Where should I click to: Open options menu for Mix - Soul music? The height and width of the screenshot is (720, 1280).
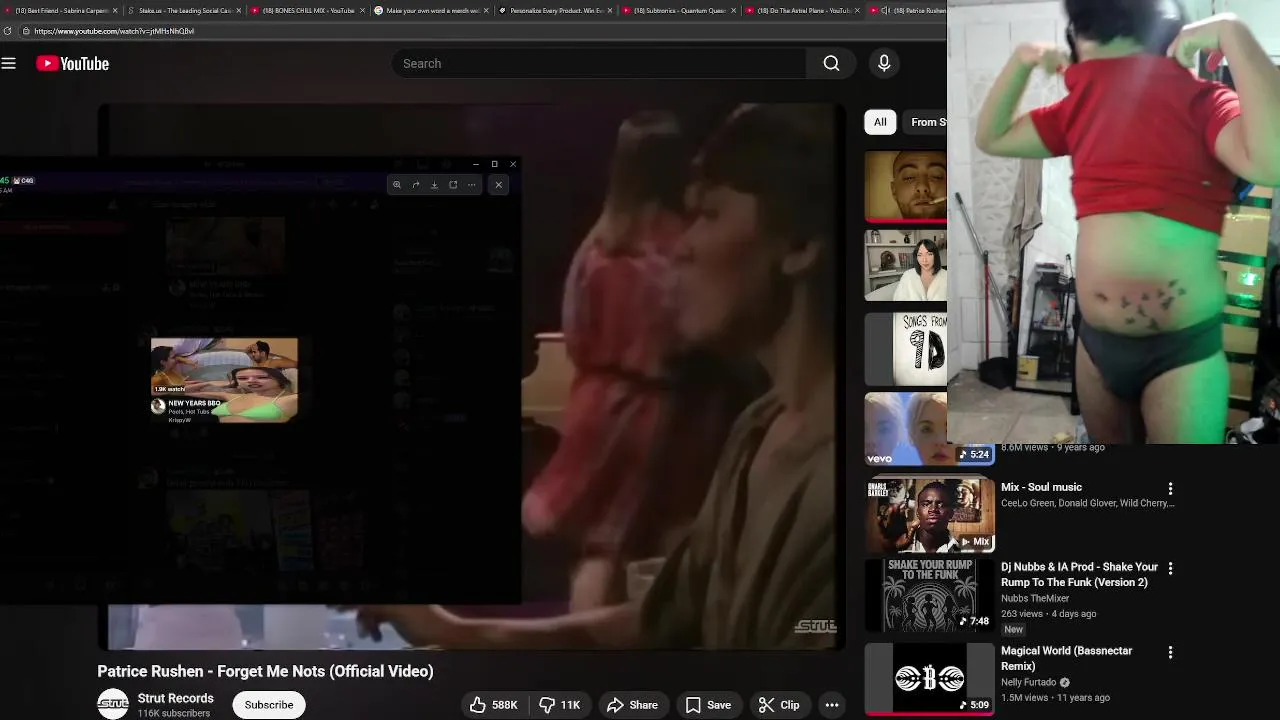[1170, 489]
